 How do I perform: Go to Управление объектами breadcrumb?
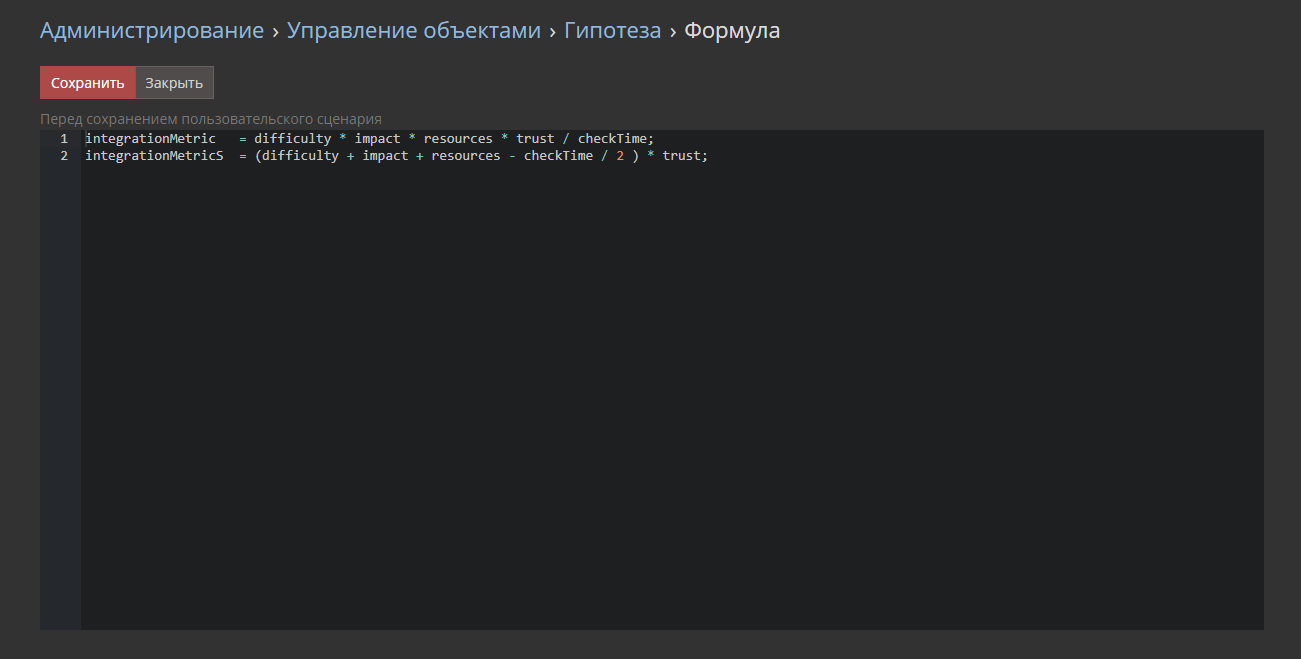(x=414, y=31)
